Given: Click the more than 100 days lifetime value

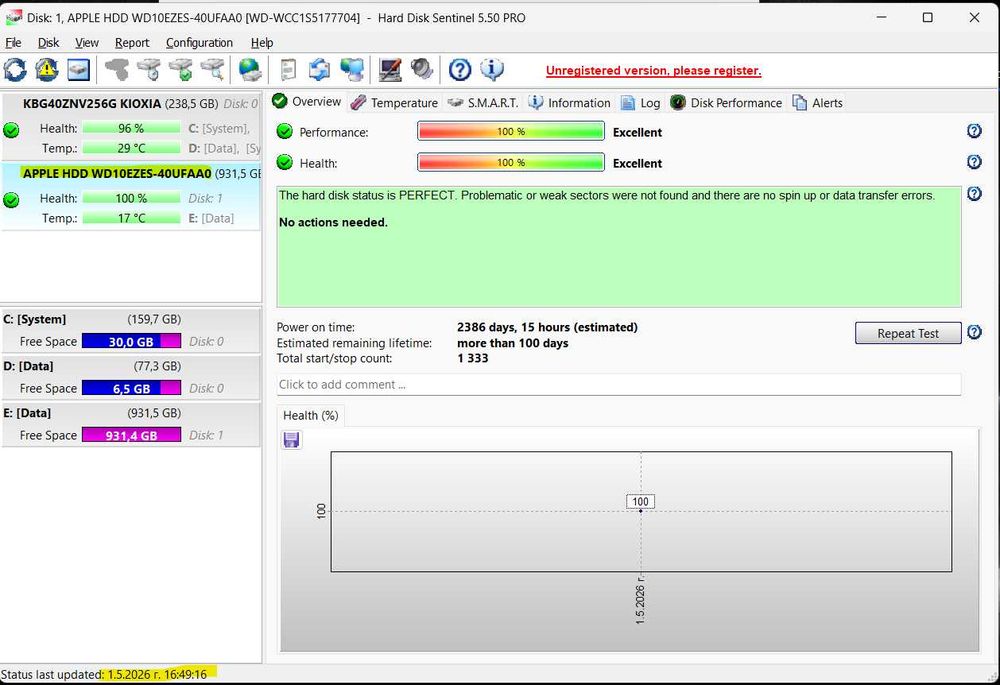Looking at the screenshot, I should pos(513,343).
